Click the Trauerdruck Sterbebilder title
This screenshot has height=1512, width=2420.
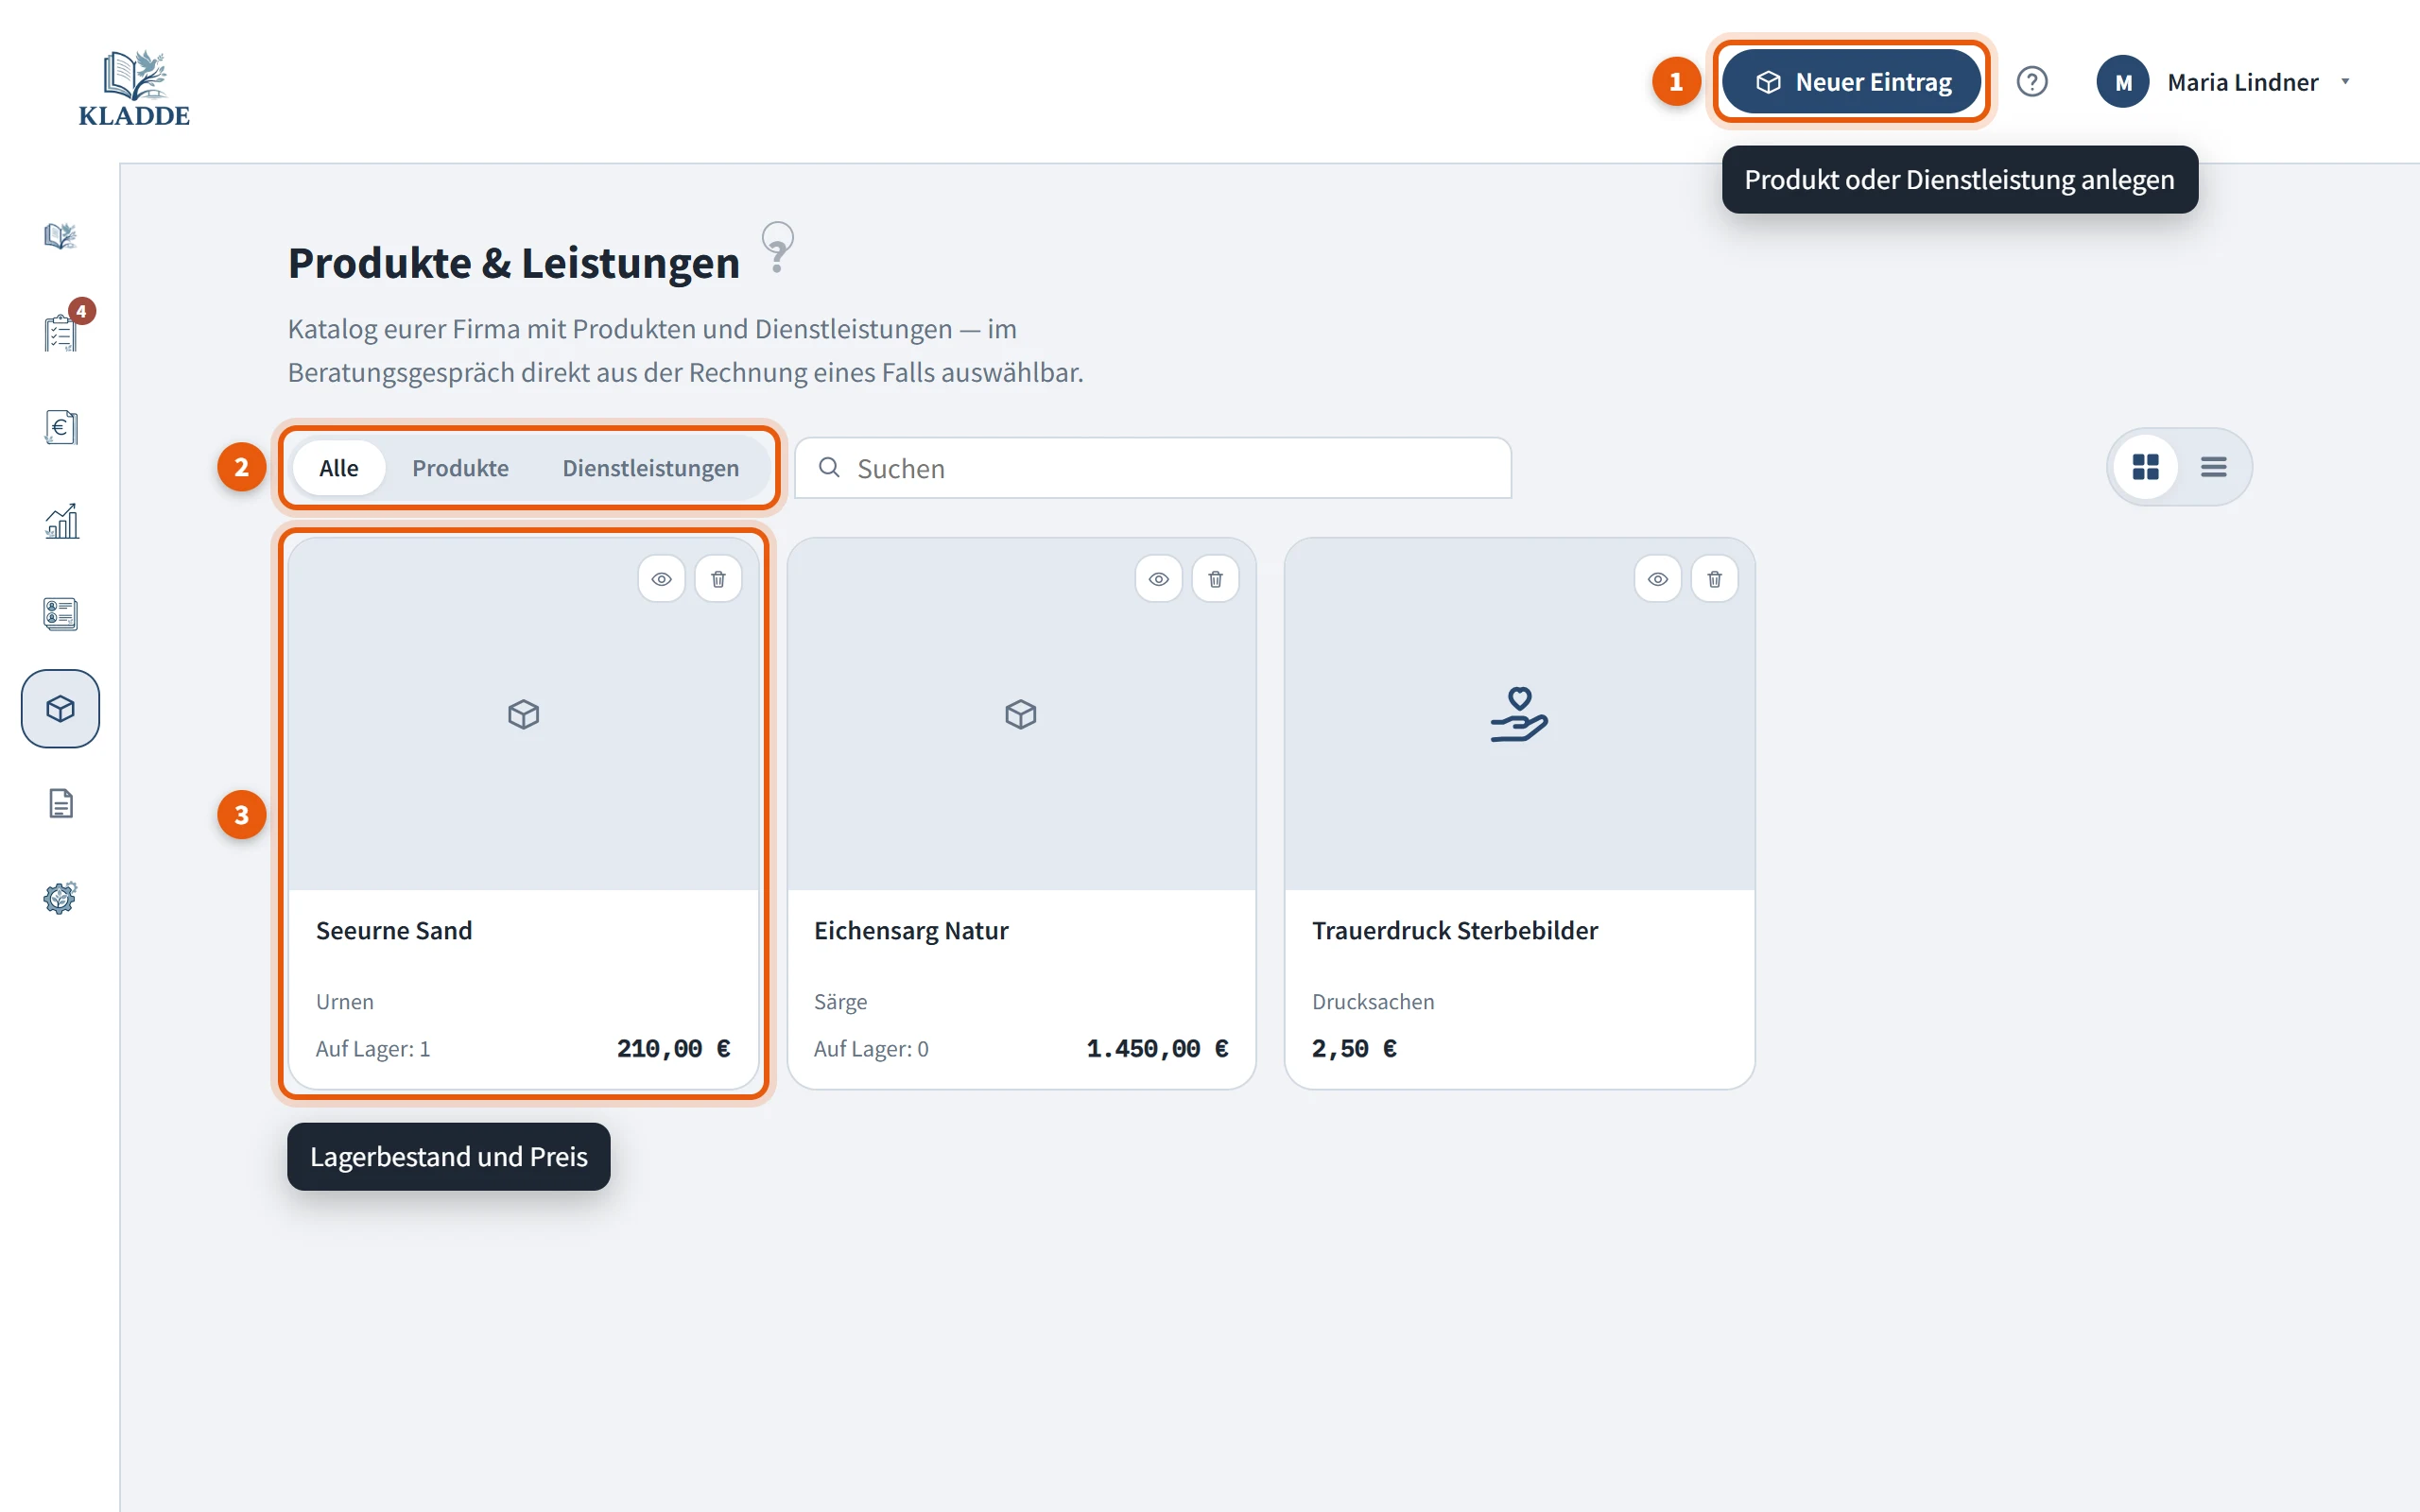click(1455, 931)
